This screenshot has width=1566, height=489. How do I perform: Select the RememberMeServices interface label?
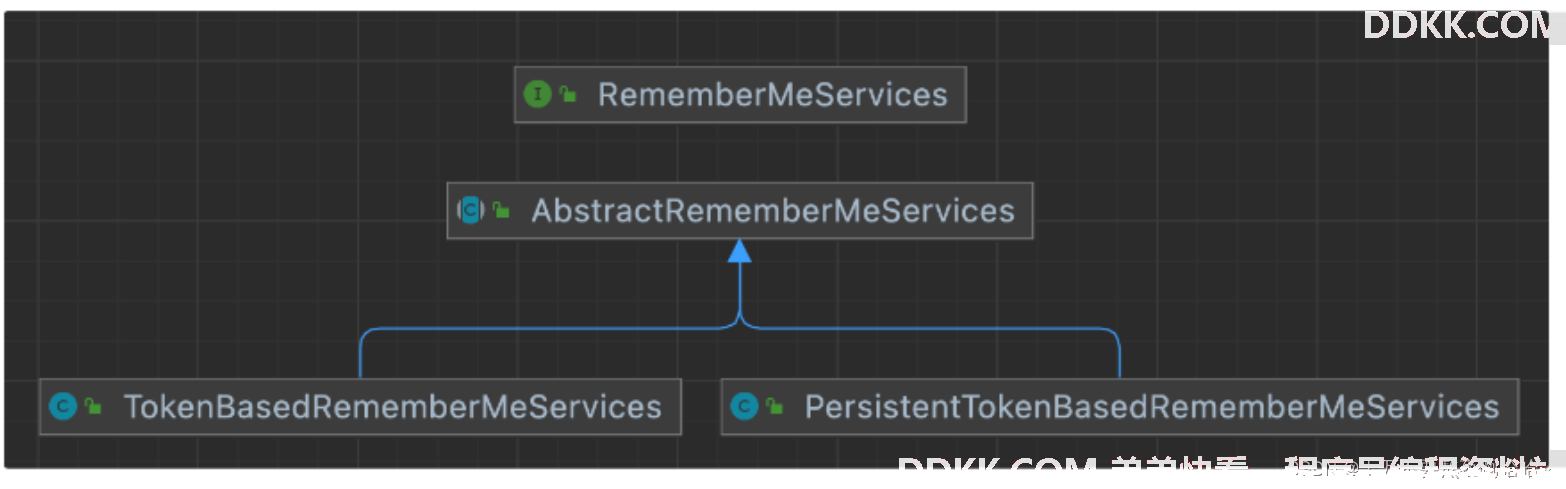772,95
